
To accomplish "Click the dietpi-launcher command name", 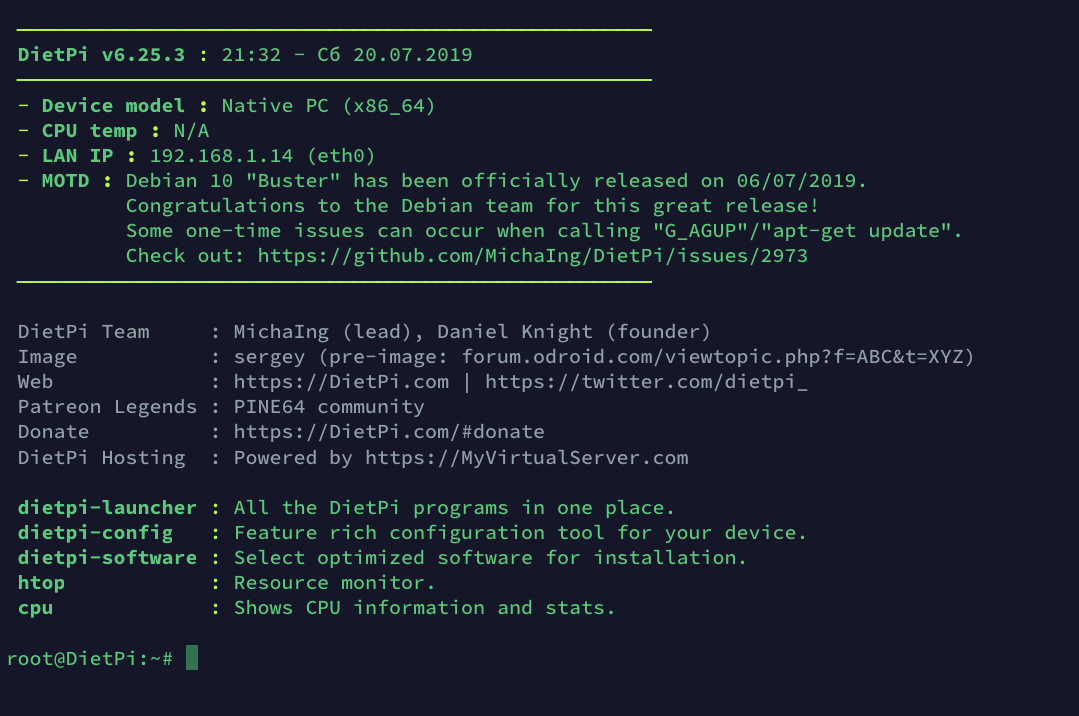I will (107, 508).
